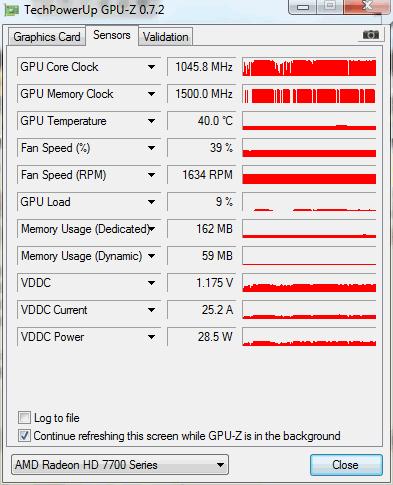Enable the Log to file checkbox
The image size is (393, 485).
tap(24, 417)
